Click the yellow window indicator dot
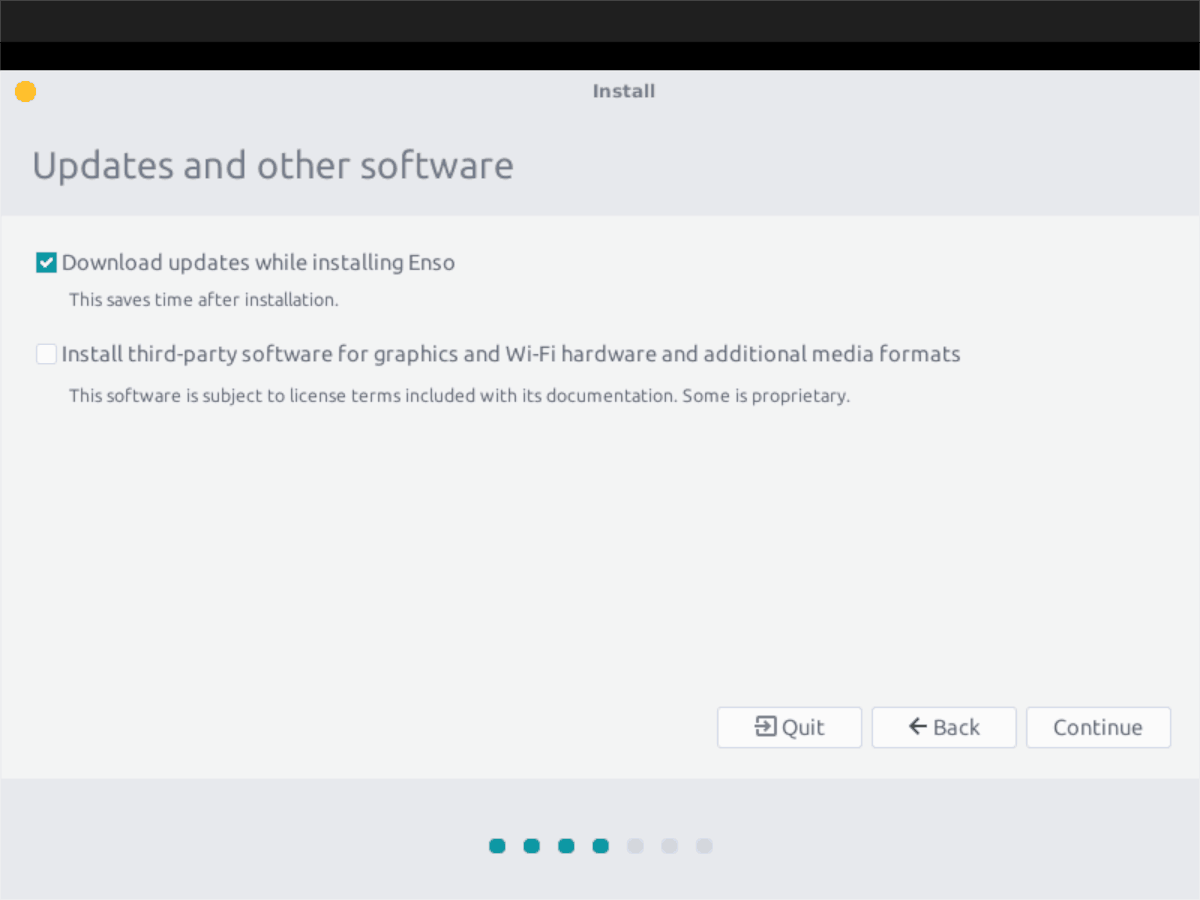Image resolution: width=1200 pixels, height=900 pixels. coord(25,91)
